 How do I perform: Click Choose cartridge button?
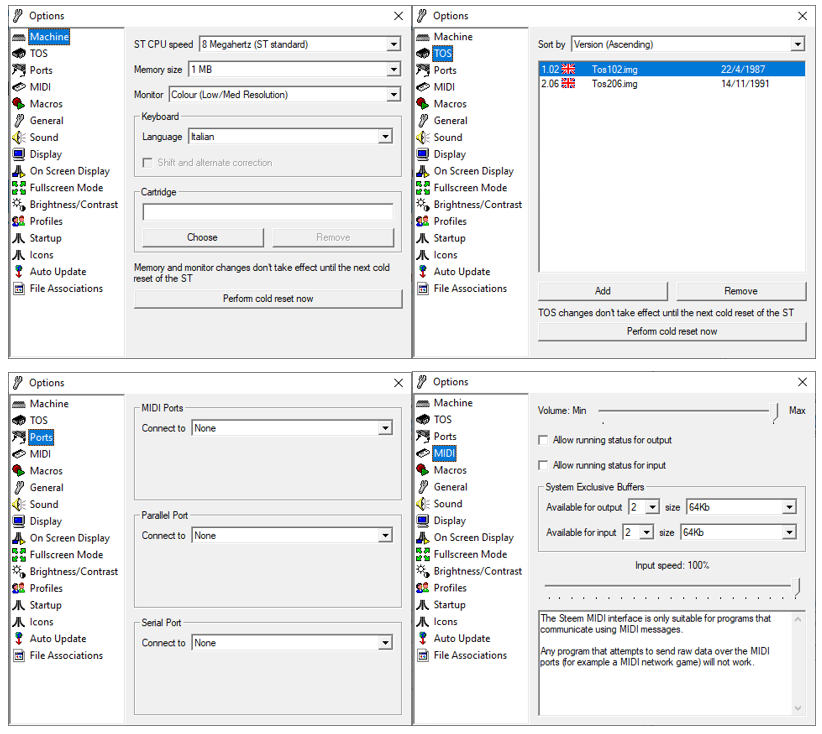[x=202, y=238]
